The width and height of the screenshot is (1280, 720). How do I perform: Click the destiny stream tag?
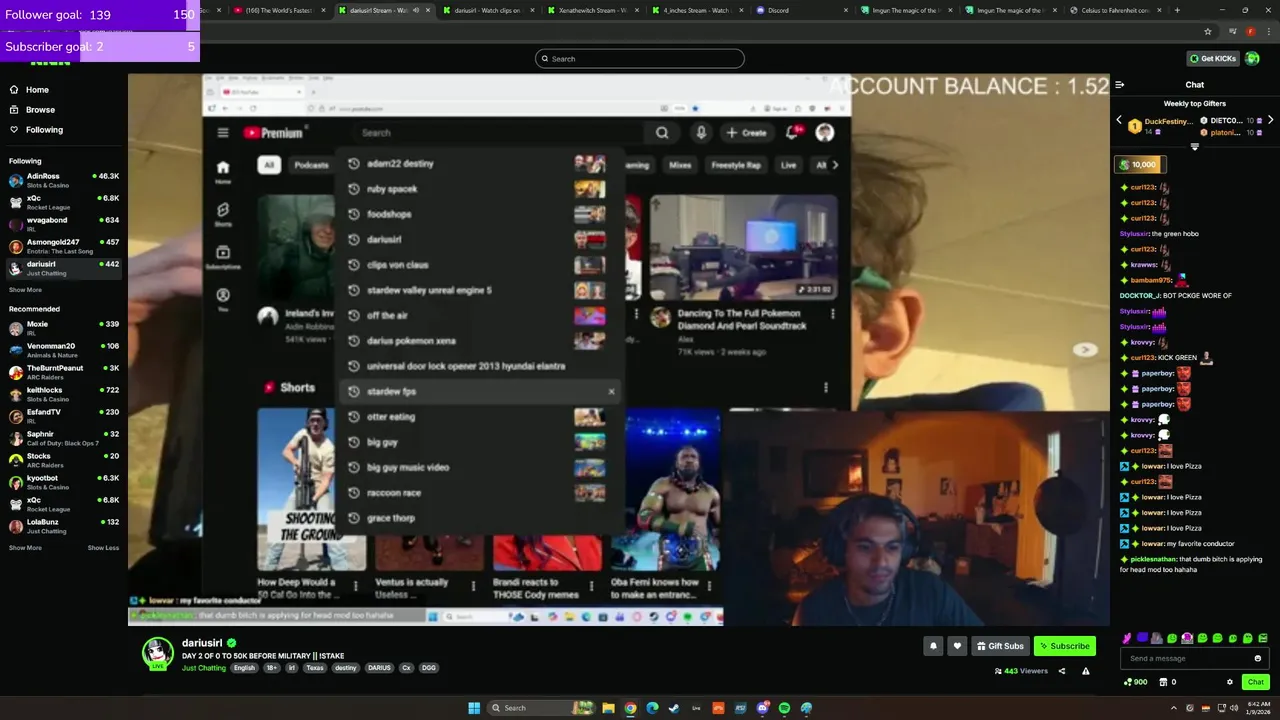(x=346, y=668)
